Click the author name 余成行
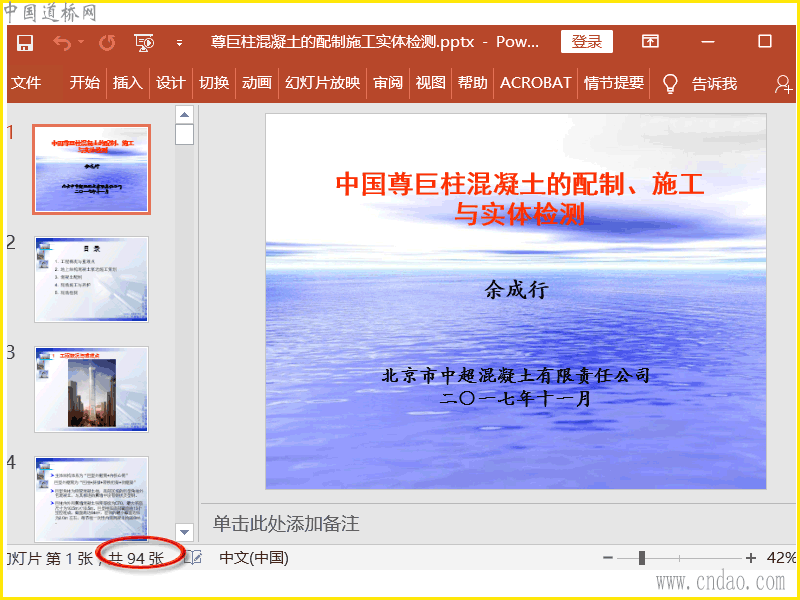This screenshot has width=800, height=600. click(516, 290)
